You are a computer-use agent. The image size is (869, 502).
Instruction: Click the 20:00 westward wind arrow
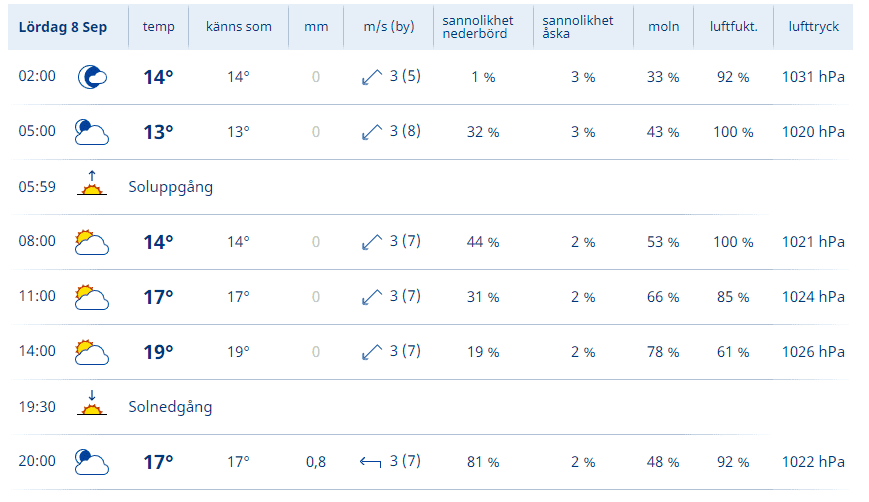[x=371, y=462]
